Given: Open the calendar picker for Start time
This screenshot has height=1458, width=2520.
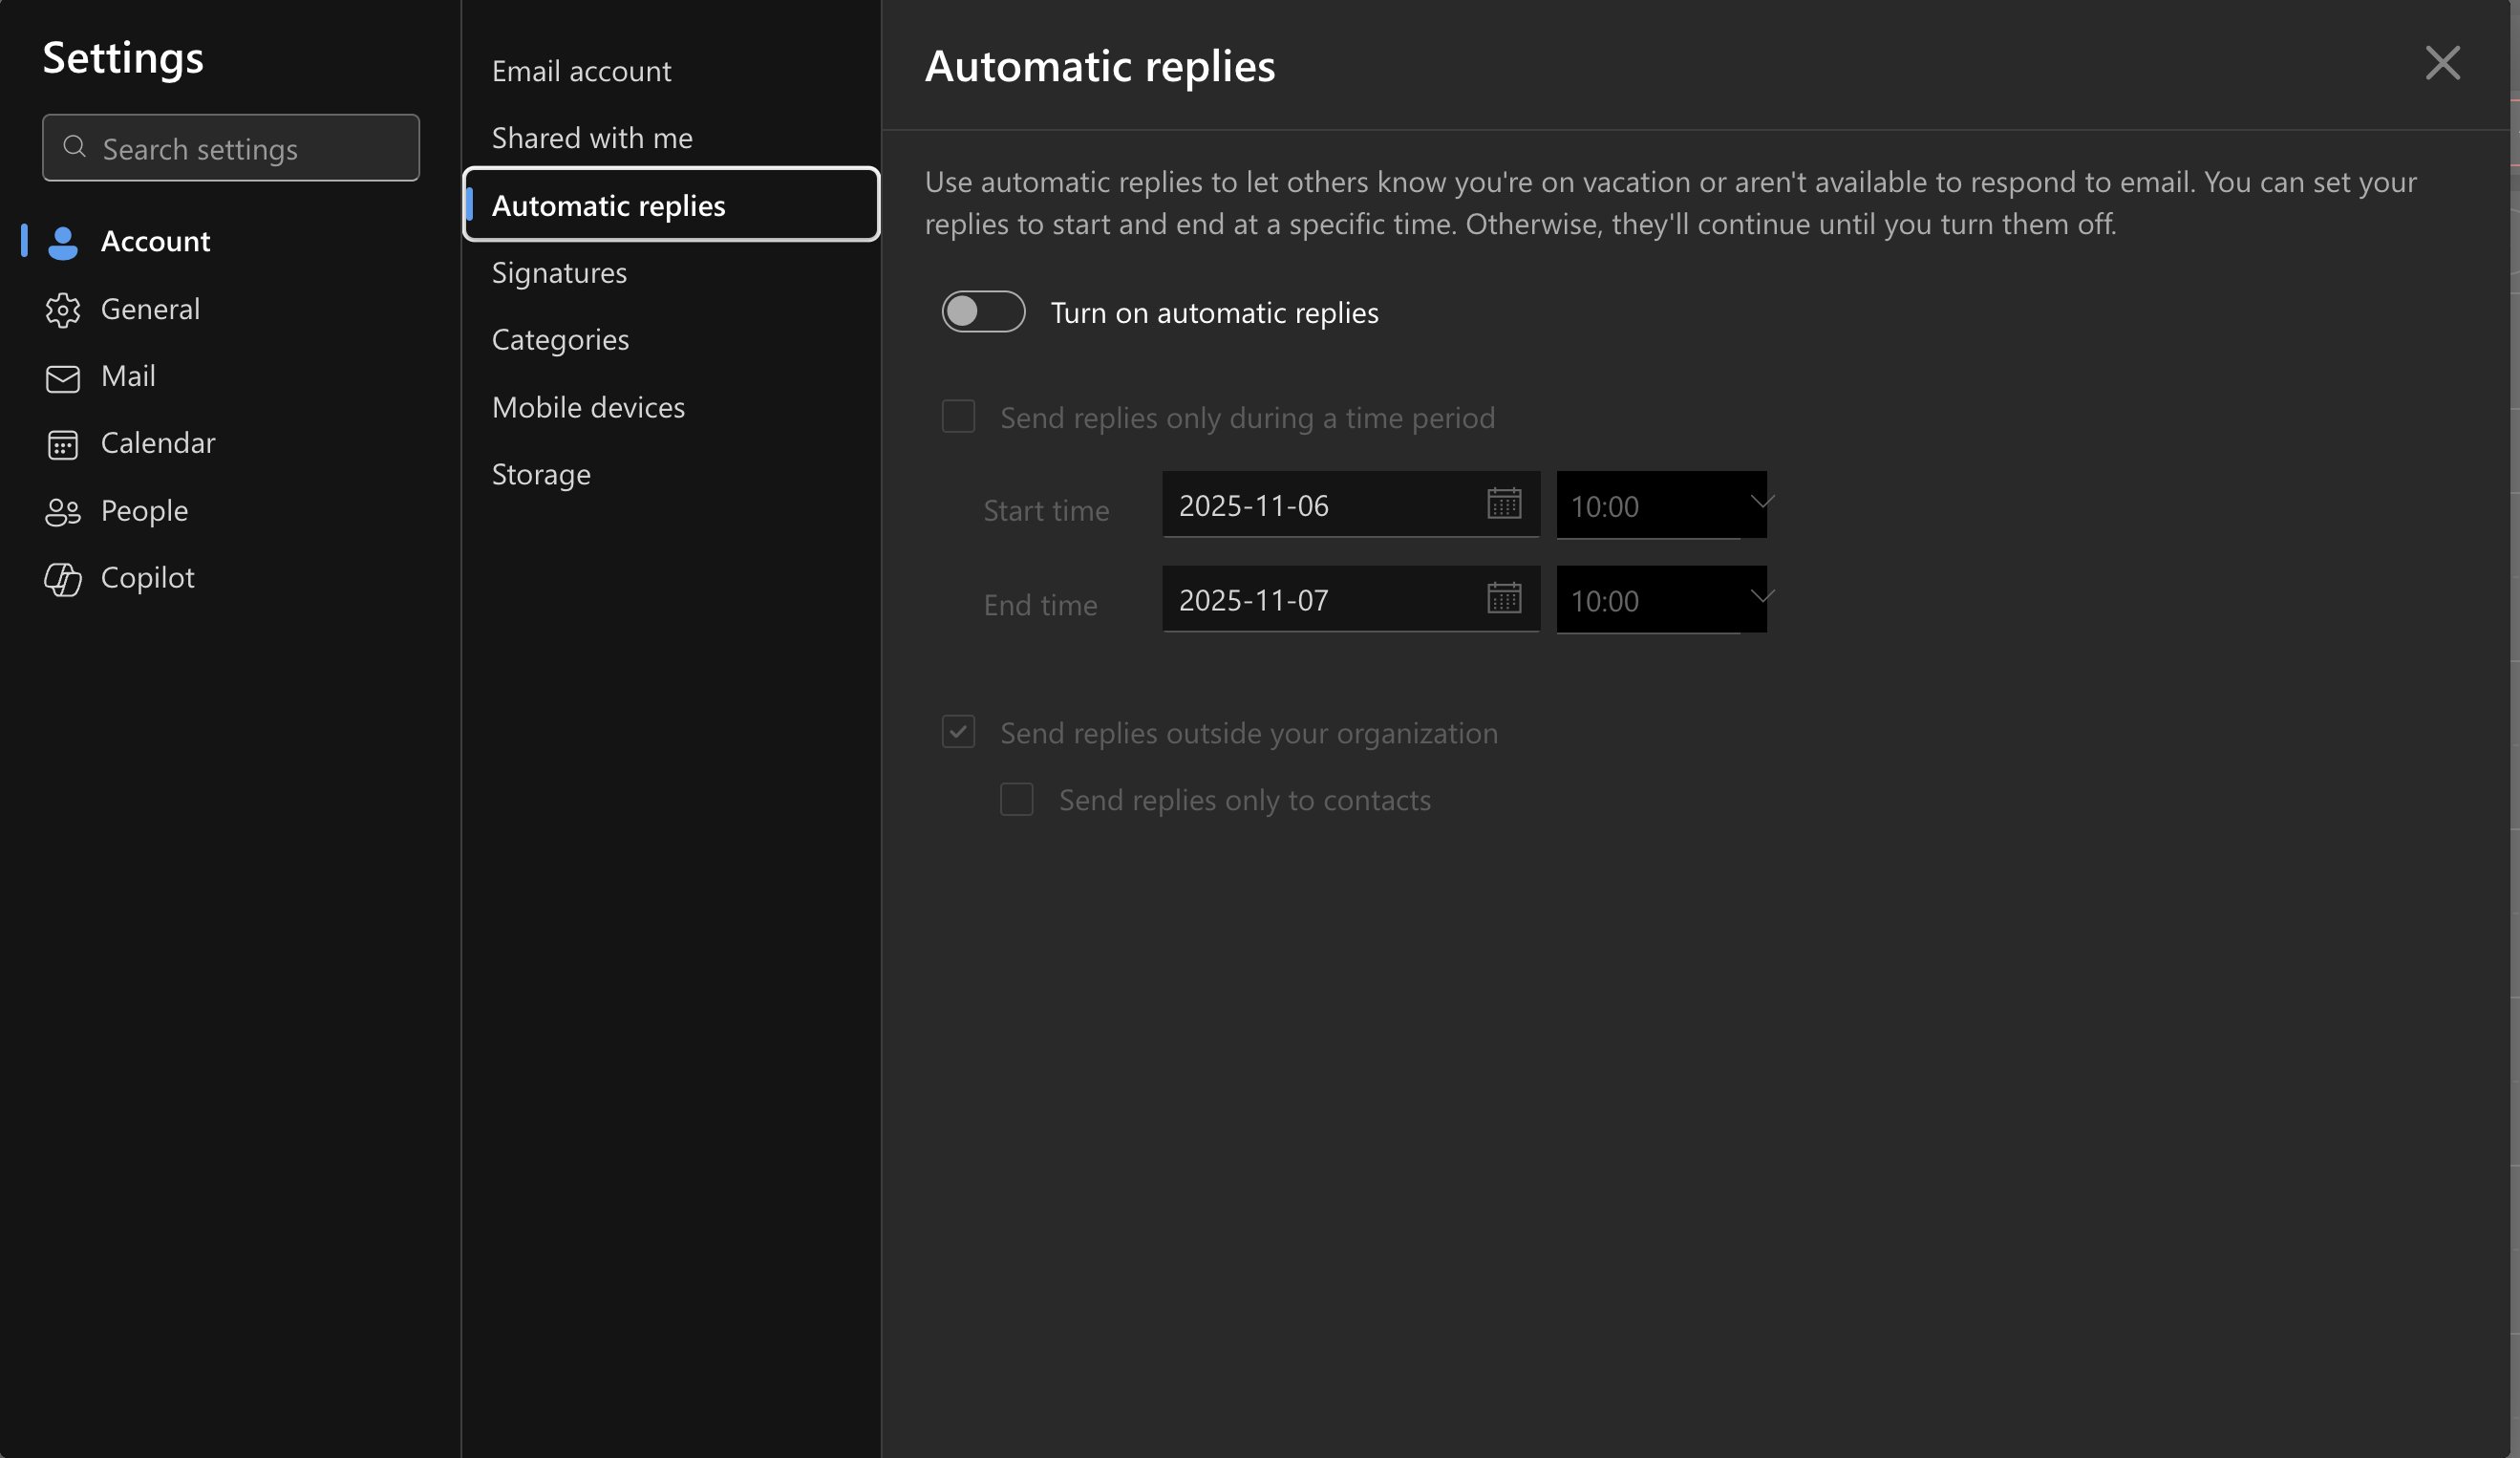Looking at the screenshot, I should coord(1504,504).
